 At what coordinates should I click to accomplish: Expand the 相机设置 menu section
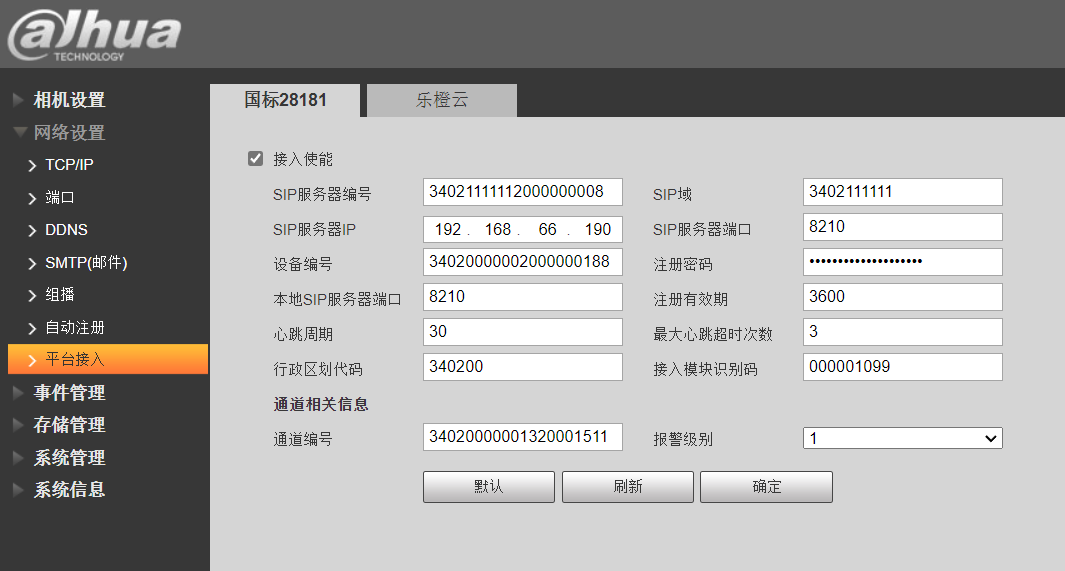[x=68, y=100]
